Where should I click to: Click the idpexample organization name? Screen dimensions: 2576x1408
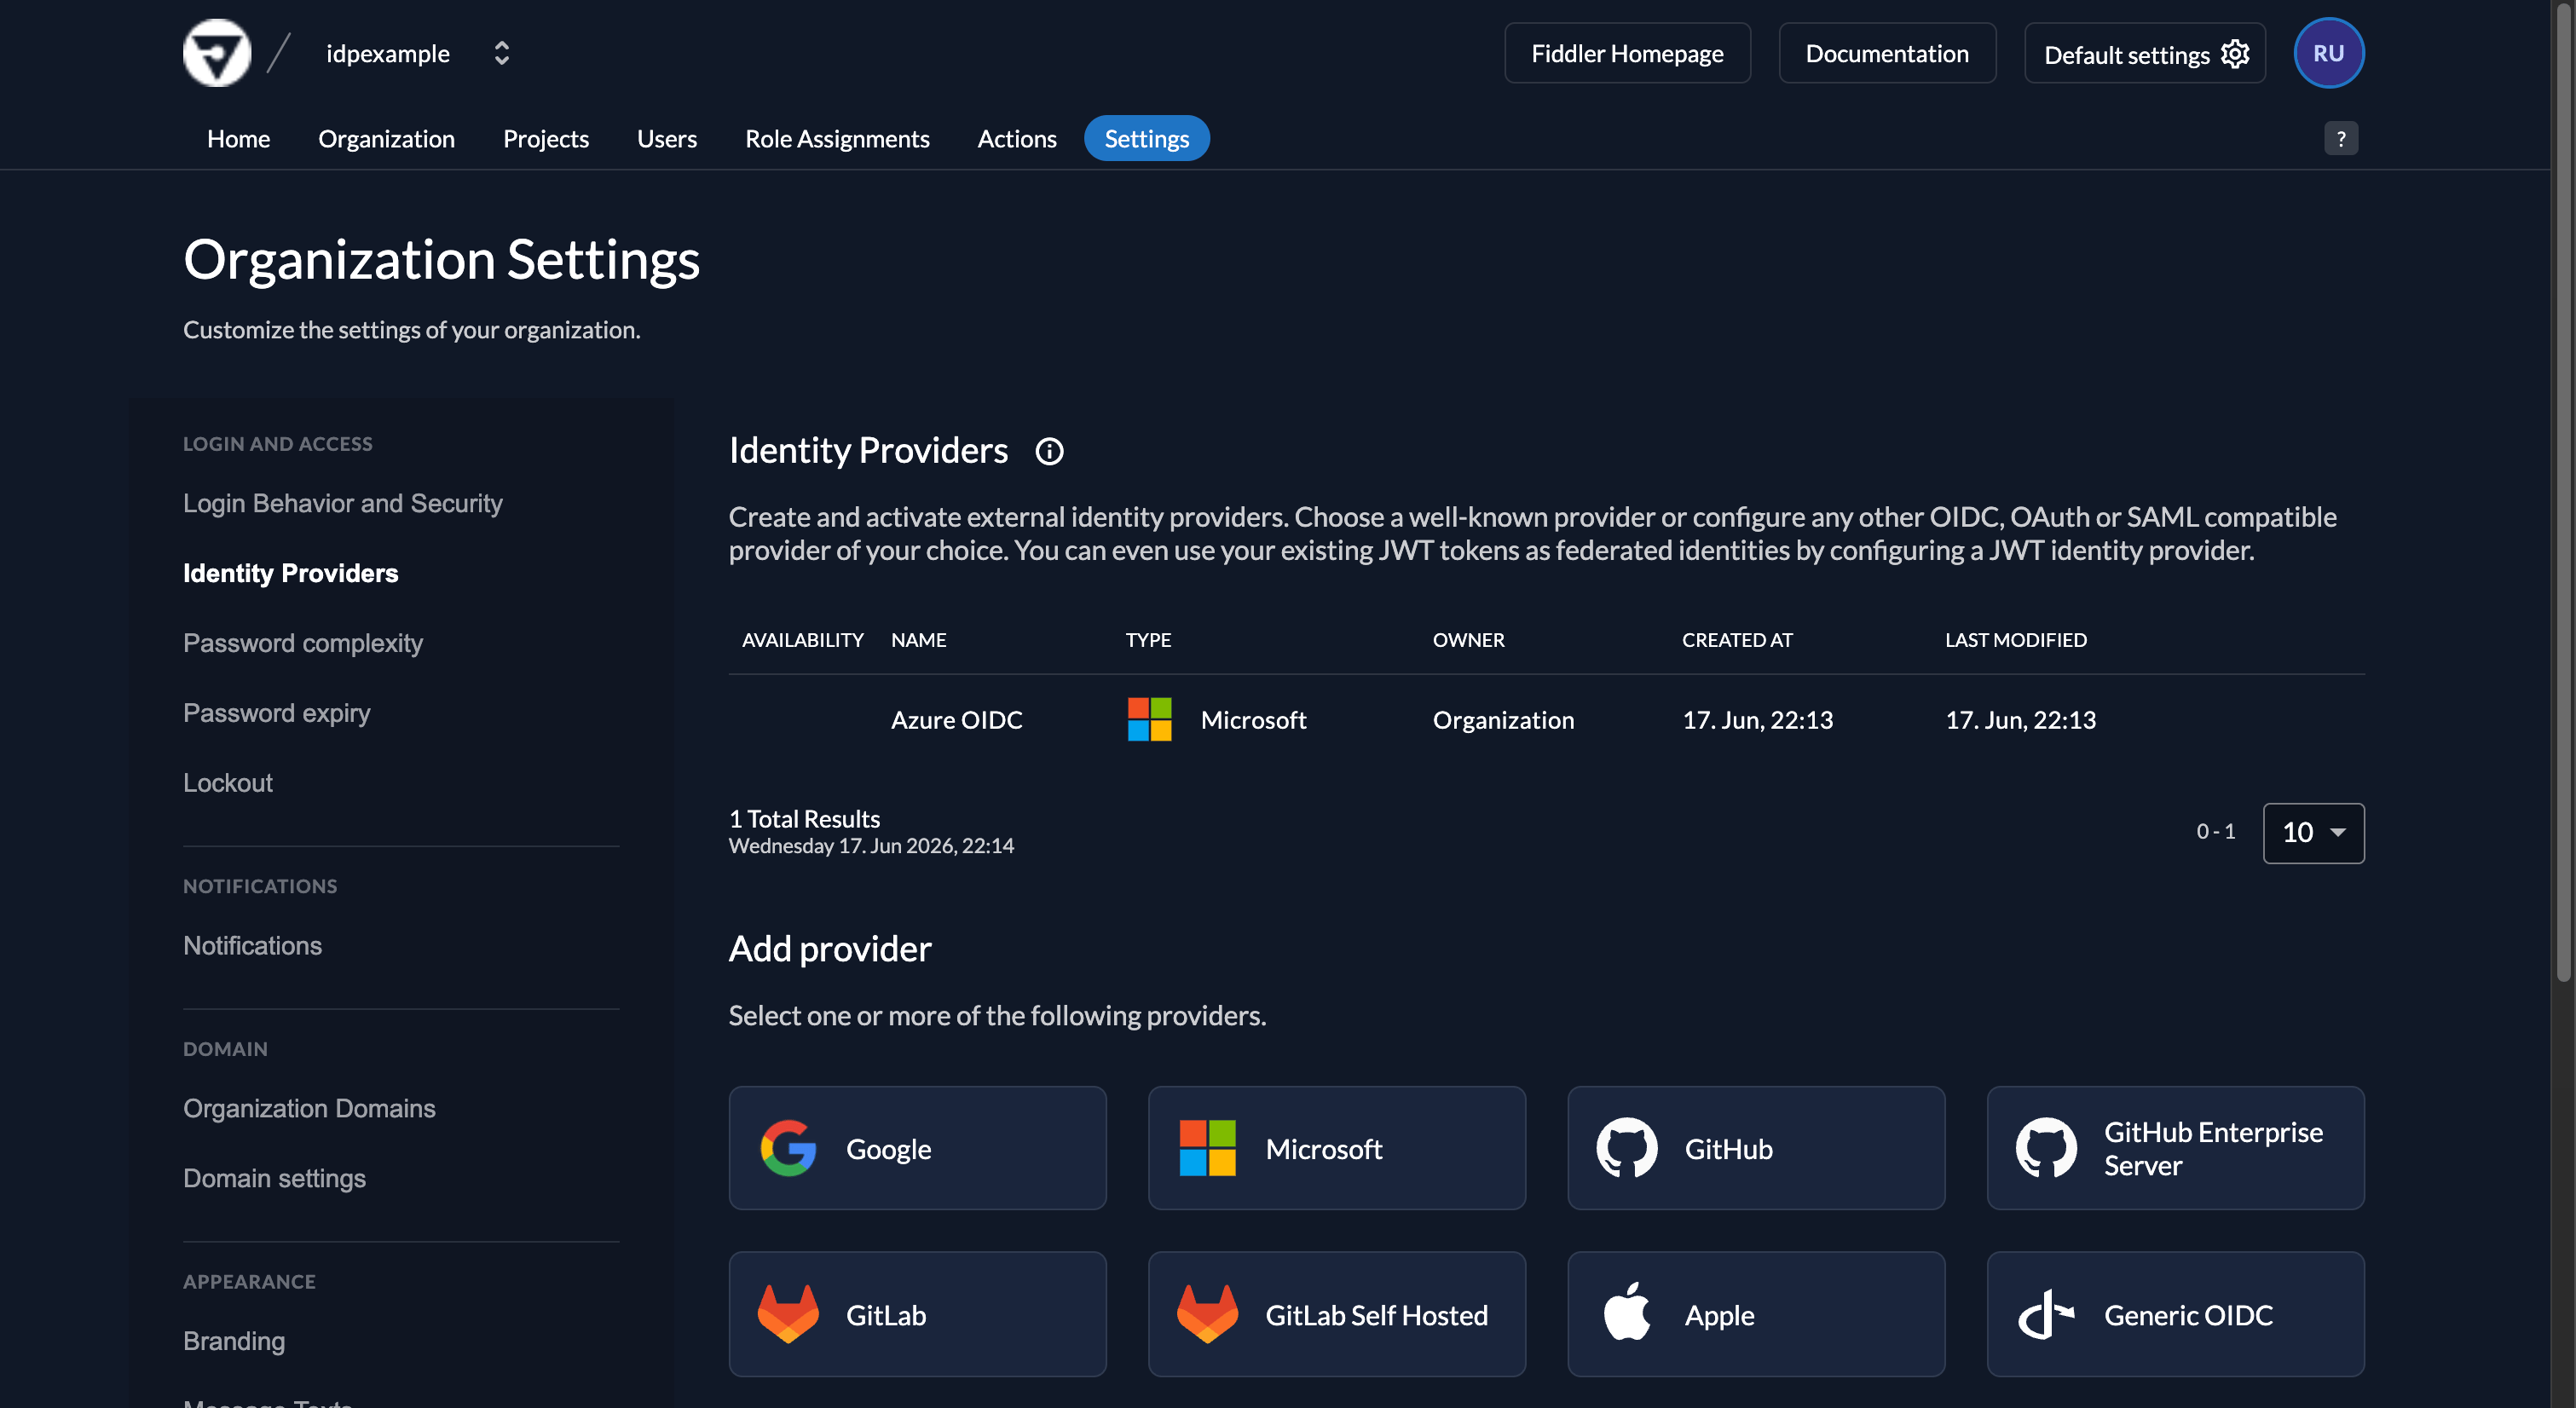[388, 53]
